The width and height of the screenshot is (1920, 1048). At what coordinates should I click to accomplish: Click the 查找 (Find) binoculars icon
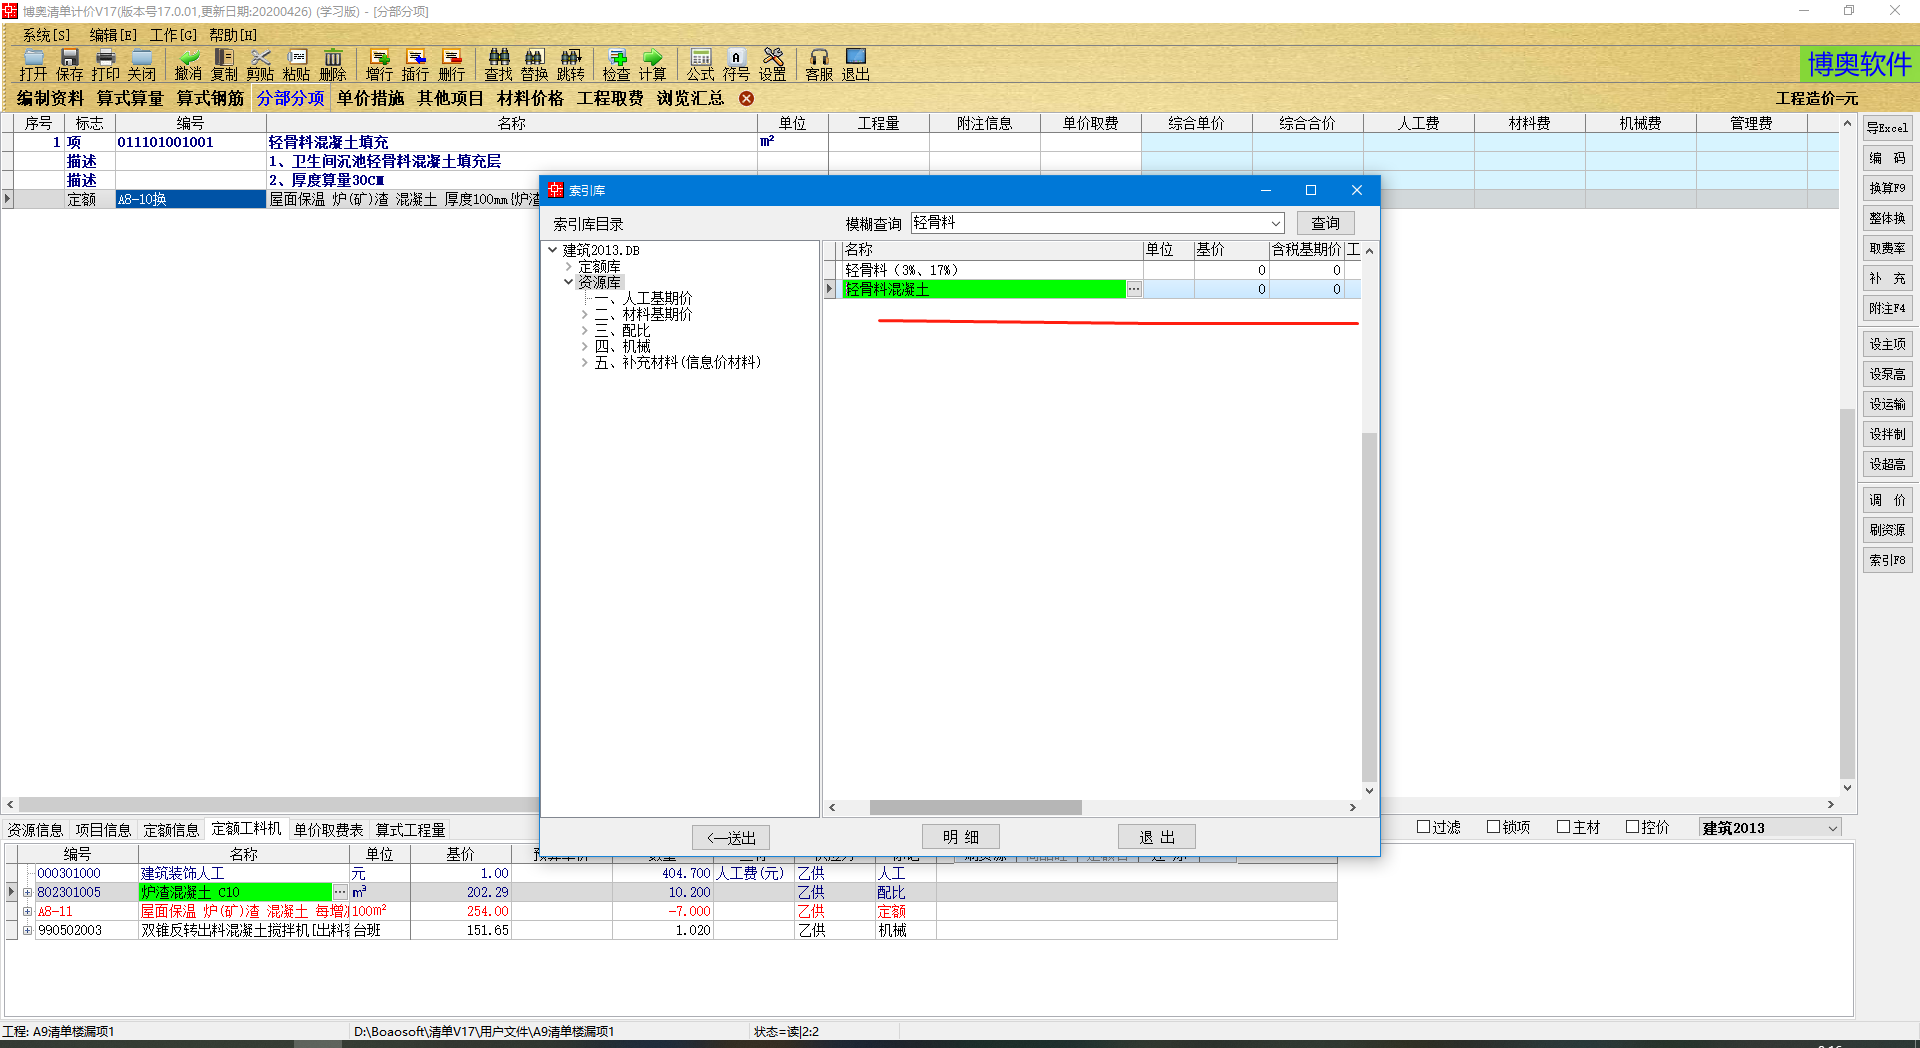[498, 65]
